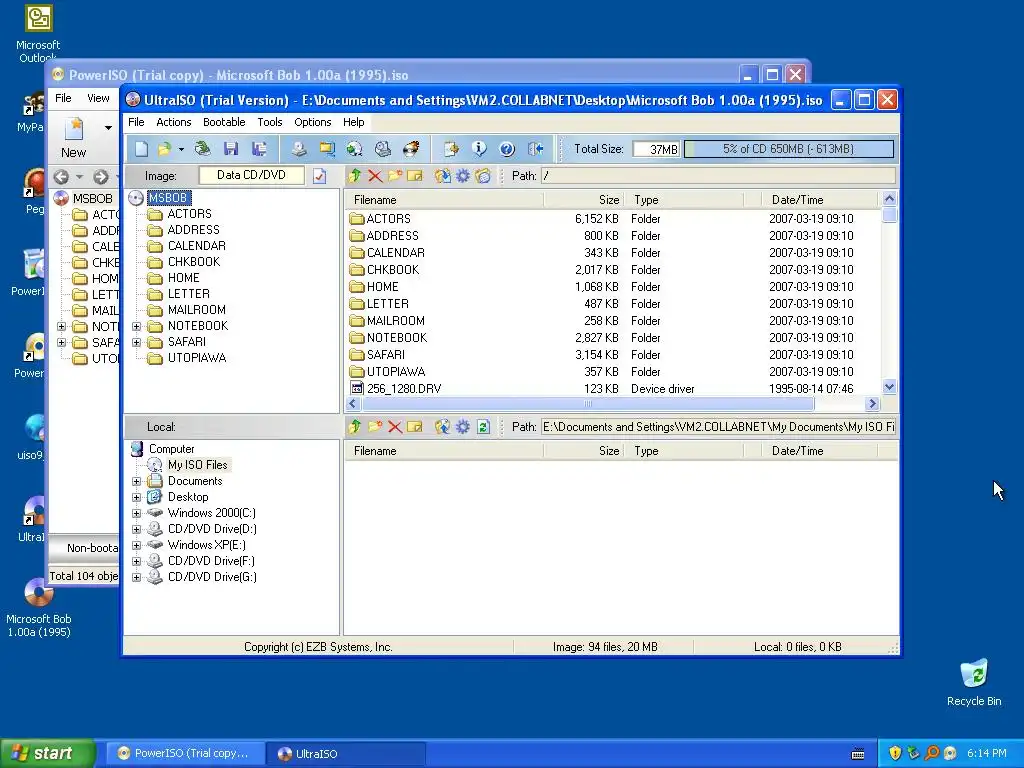The height and width of the screenshot is (768, 1024).
Task: Click the gear Properties icon in image pane toolbar
Action: coord(462,176)
